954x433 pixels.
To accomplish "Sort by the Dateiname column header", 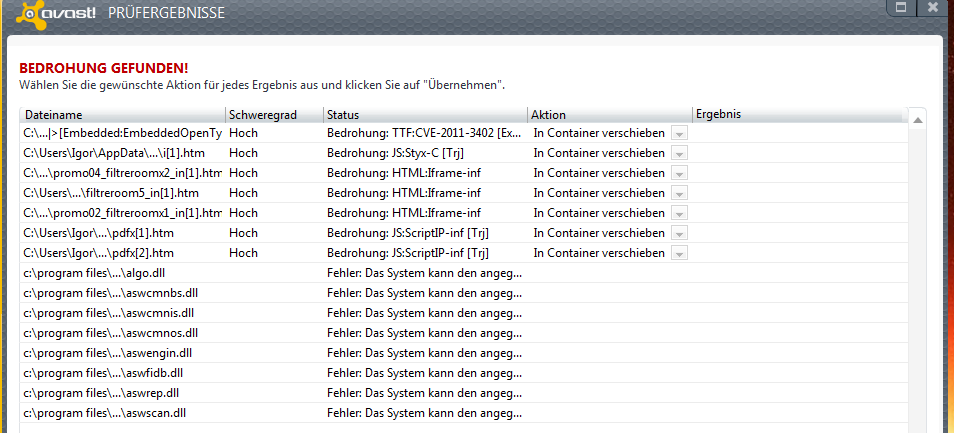I will [x=122, y=115].
